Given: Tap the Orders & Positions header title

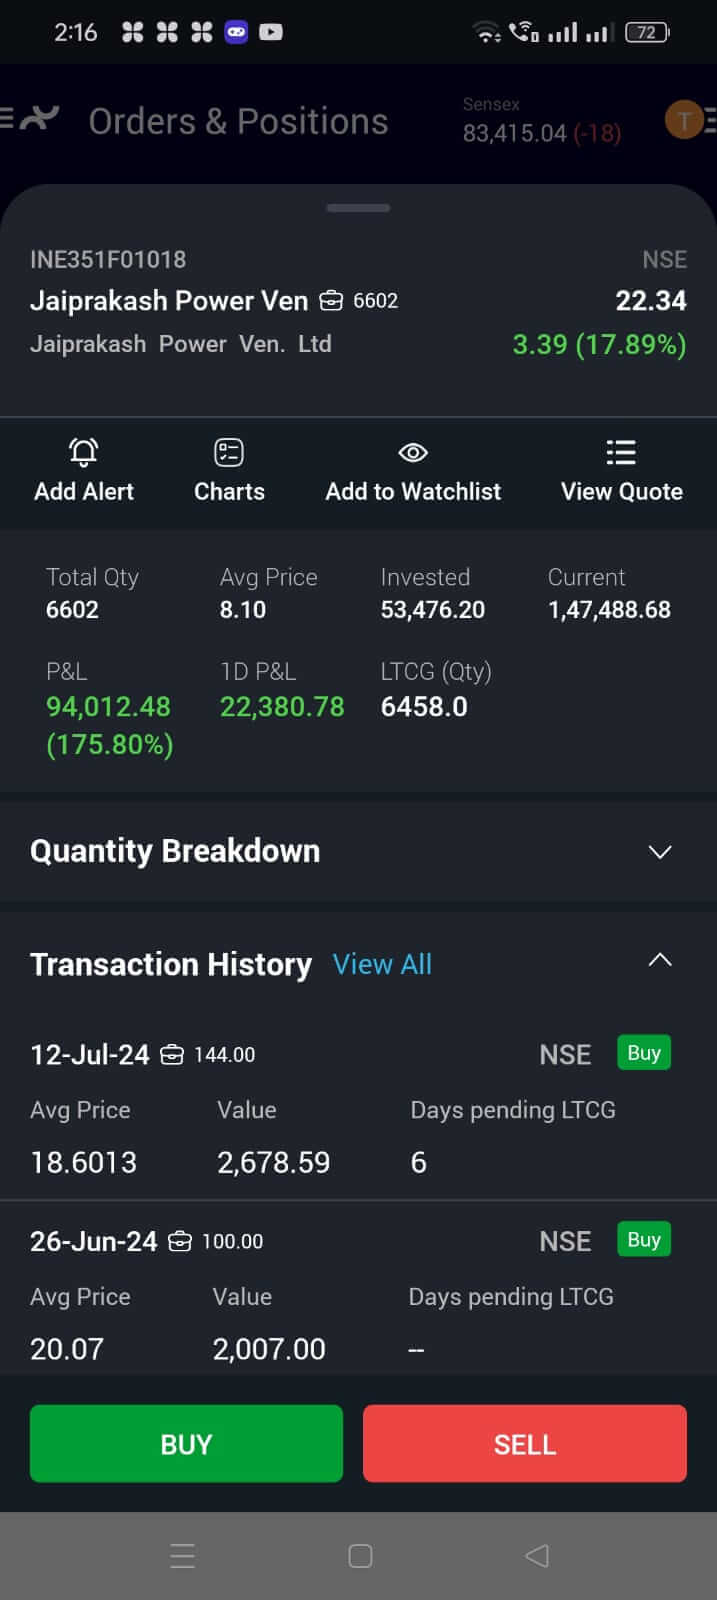Looking at the screenshot, I should (238, 121).
